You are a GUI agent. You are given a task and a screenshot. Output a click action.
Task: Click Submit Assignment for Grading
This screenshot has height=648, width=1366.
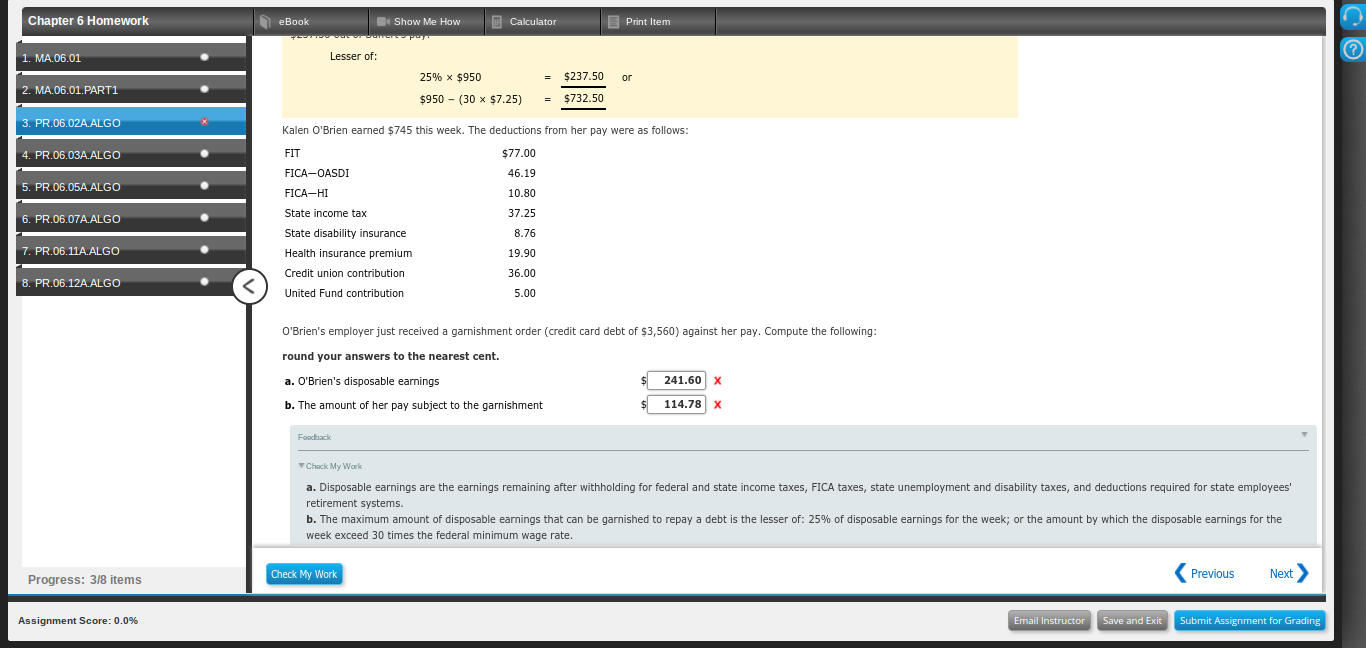1249,620
